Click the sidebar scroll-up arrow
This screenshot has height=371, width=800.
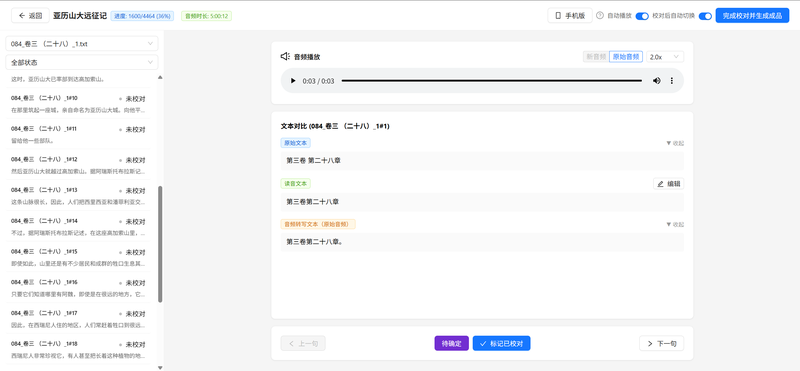pos(160,78)
